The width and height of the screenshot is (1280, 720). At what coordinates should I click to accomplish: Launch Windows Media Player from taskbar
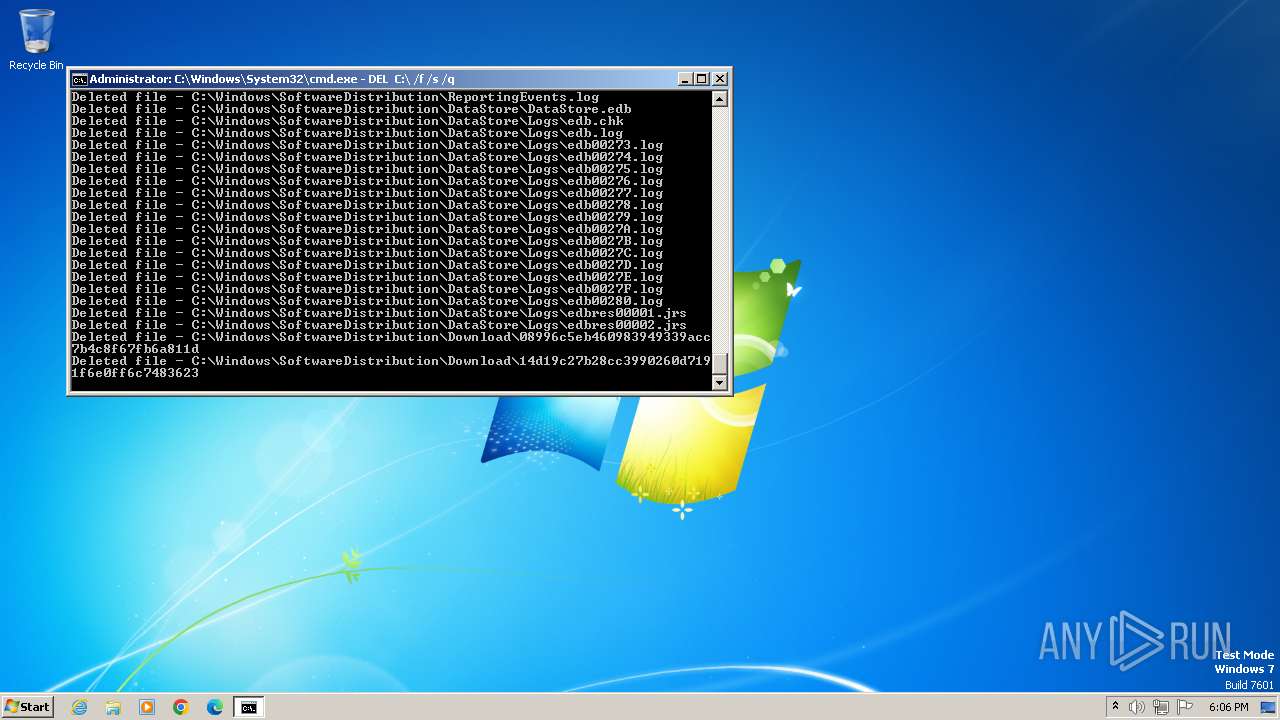(x=147, y=707)
